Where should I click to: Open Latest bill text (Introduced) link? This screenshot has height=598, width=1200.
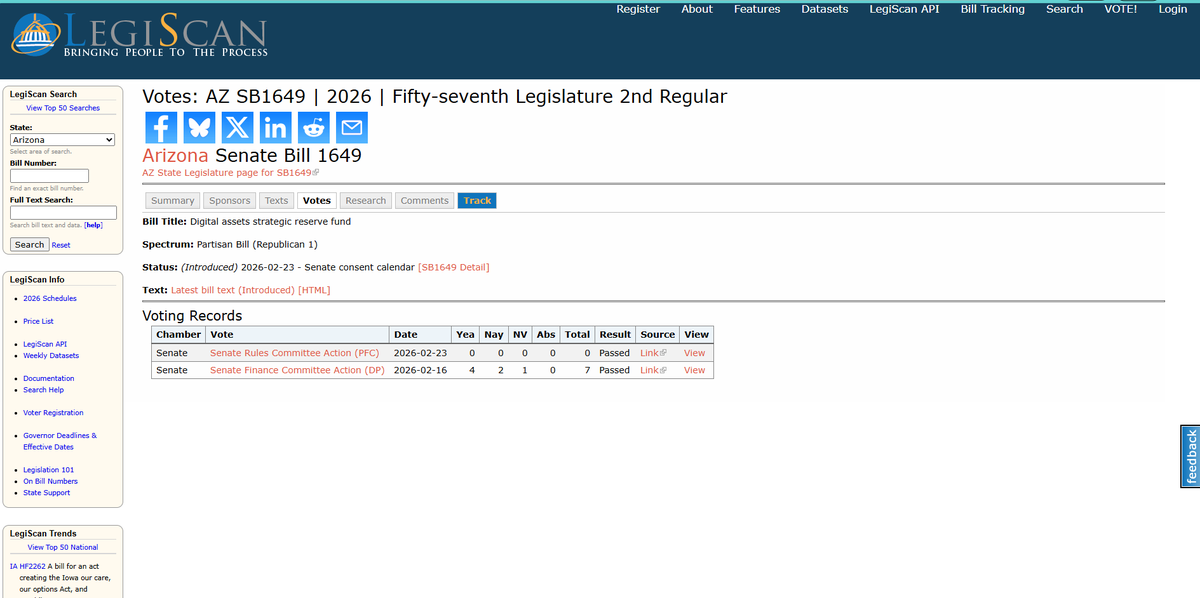pos(233,290)
